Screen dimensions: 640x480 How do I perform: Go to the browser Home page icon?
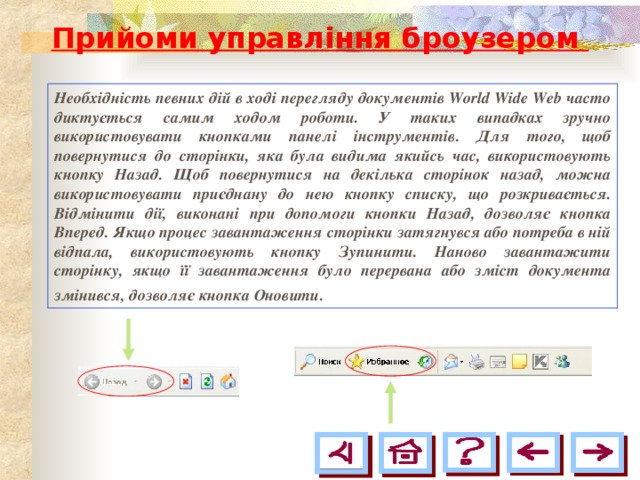coord(228,381)
